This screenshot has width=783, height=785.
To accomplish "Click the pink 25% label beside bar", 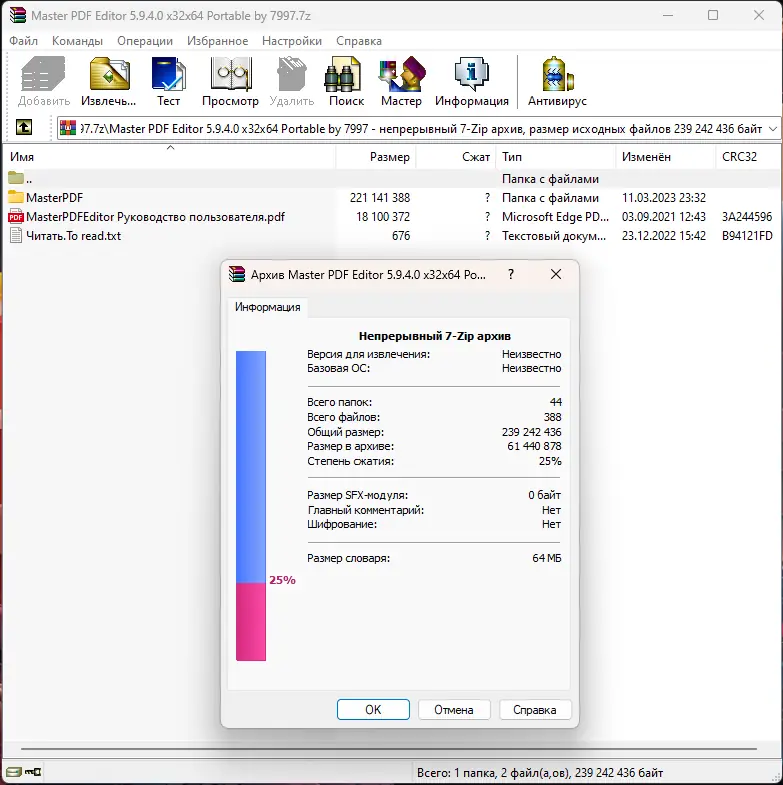I will [x=282, y=580].
